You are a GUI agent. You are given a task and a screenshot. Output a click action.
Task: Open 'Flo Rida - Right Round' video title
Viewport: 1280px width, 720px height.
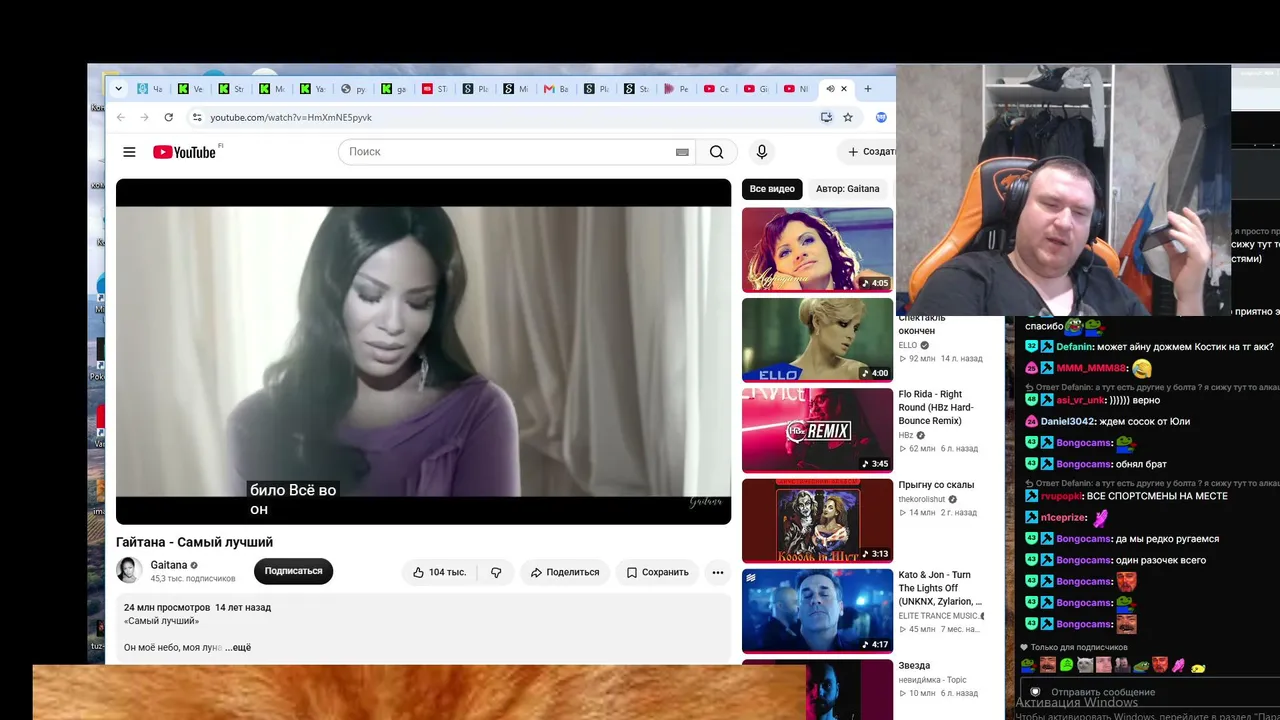pyautogui.click(x=936, y=408)
